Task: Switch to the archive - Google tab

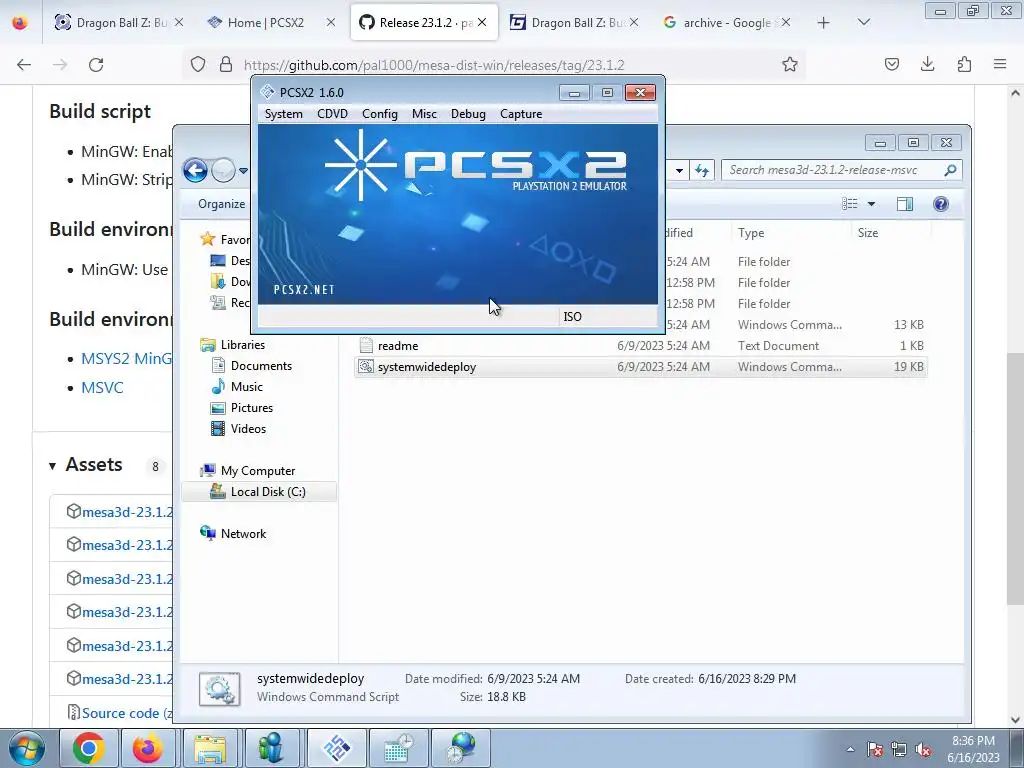Action: (x=726, y=23)
